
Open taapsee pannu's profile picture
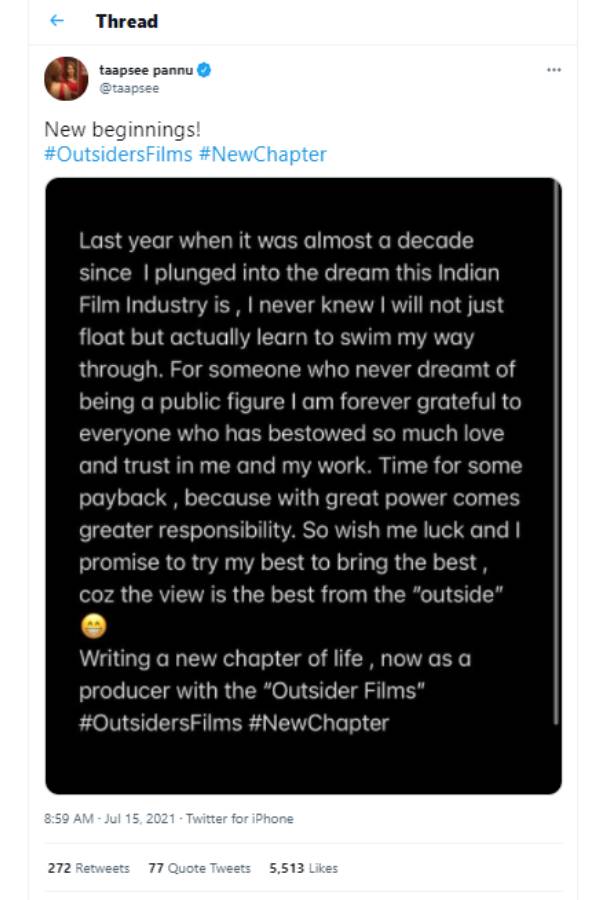pos(65,78)
